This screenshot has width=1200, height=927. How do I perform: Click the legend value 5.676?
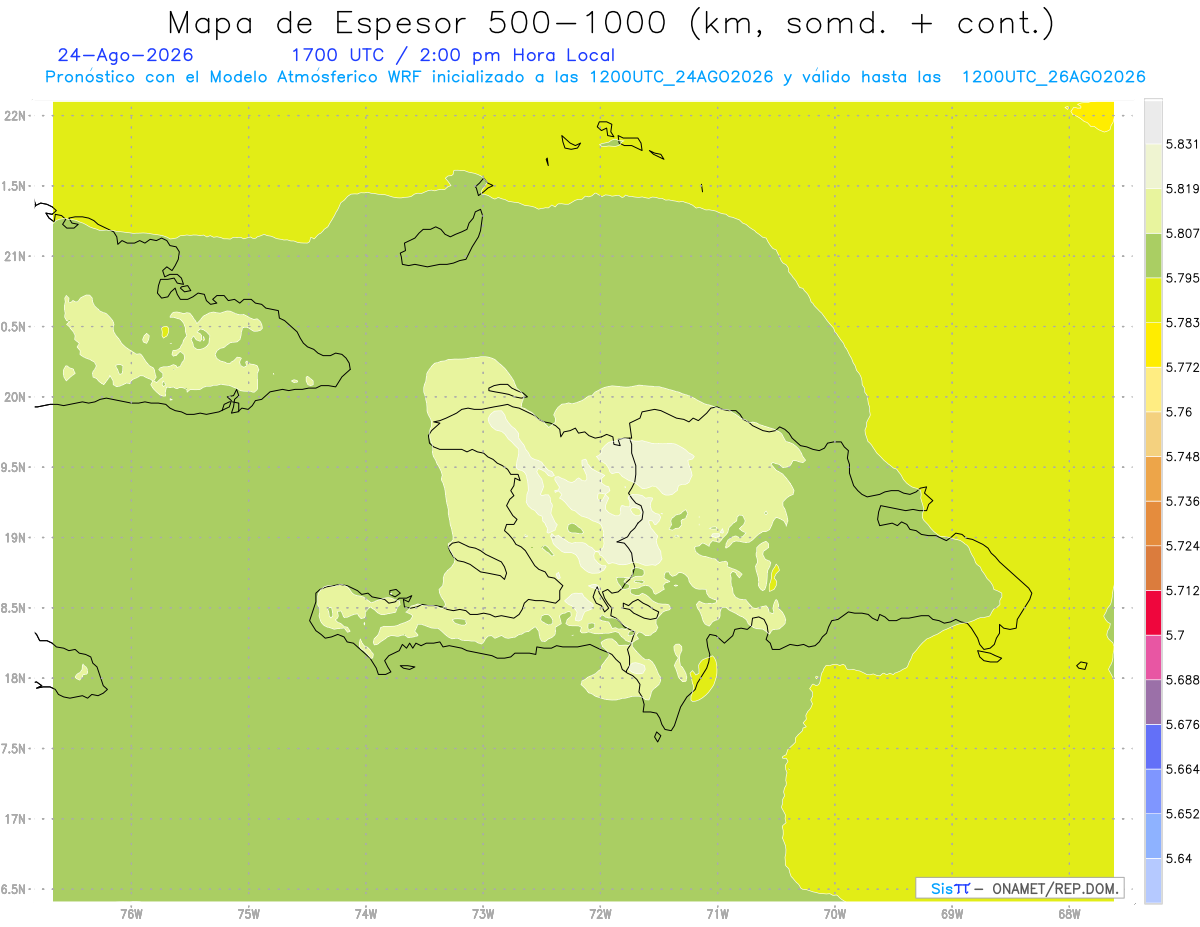1183,724
